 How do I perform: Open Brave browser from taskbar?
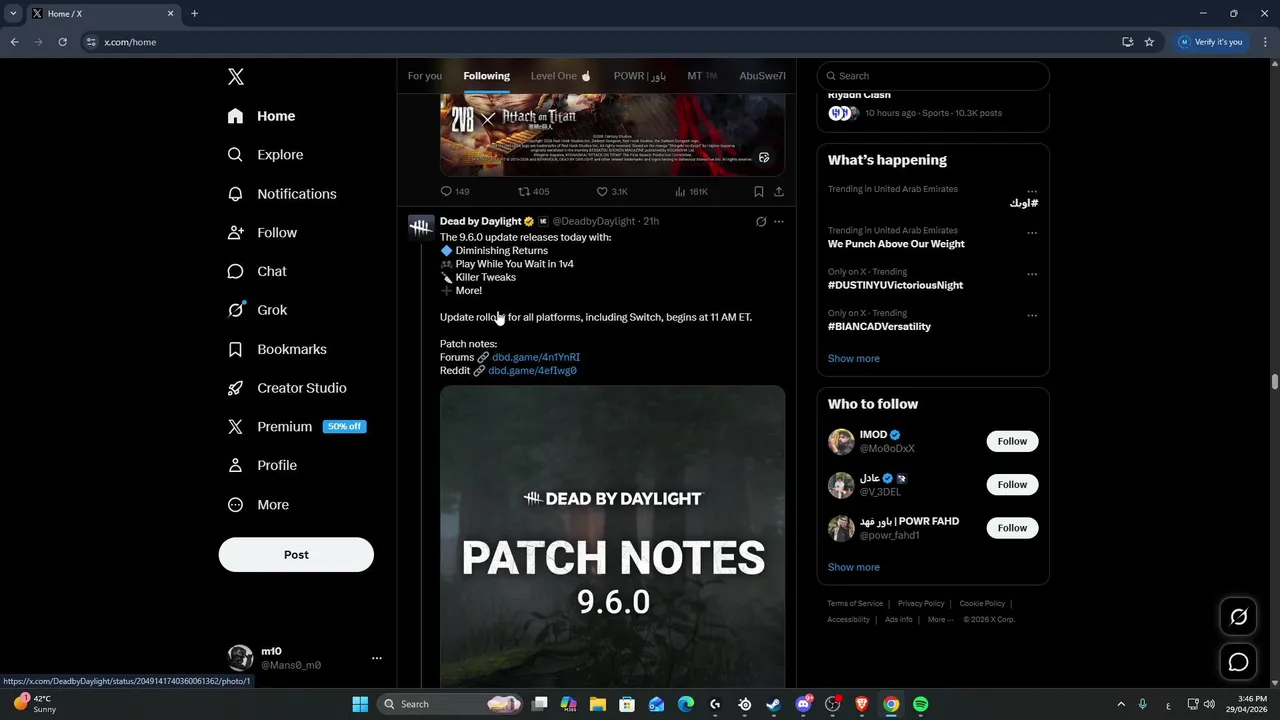[x=862, y=704]
